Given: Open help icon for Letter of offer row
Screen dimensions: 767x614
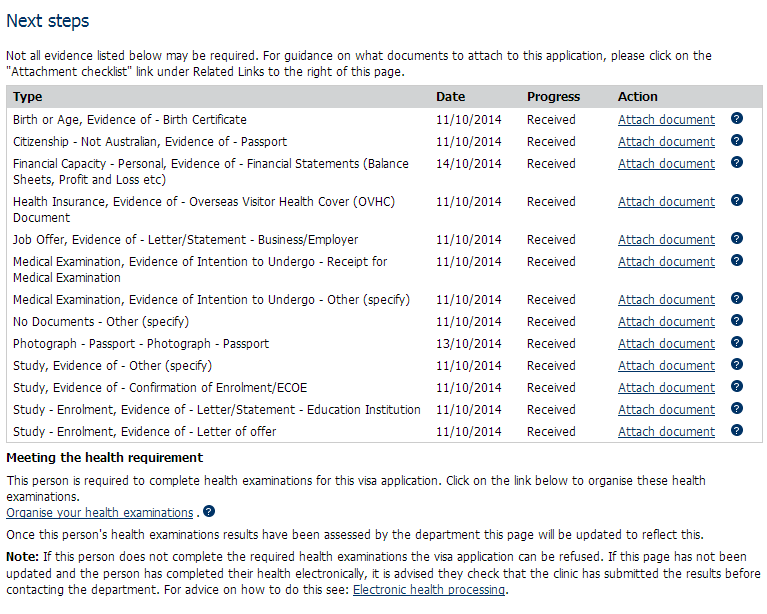Looking at the screenshot, I should pos(737,431).
